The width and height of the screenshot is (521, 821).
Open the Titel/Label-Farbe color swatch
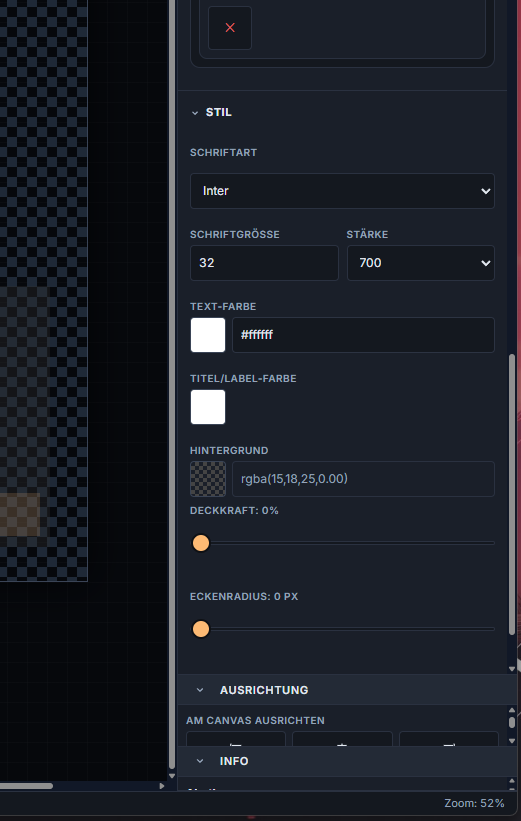pos(208,407)
